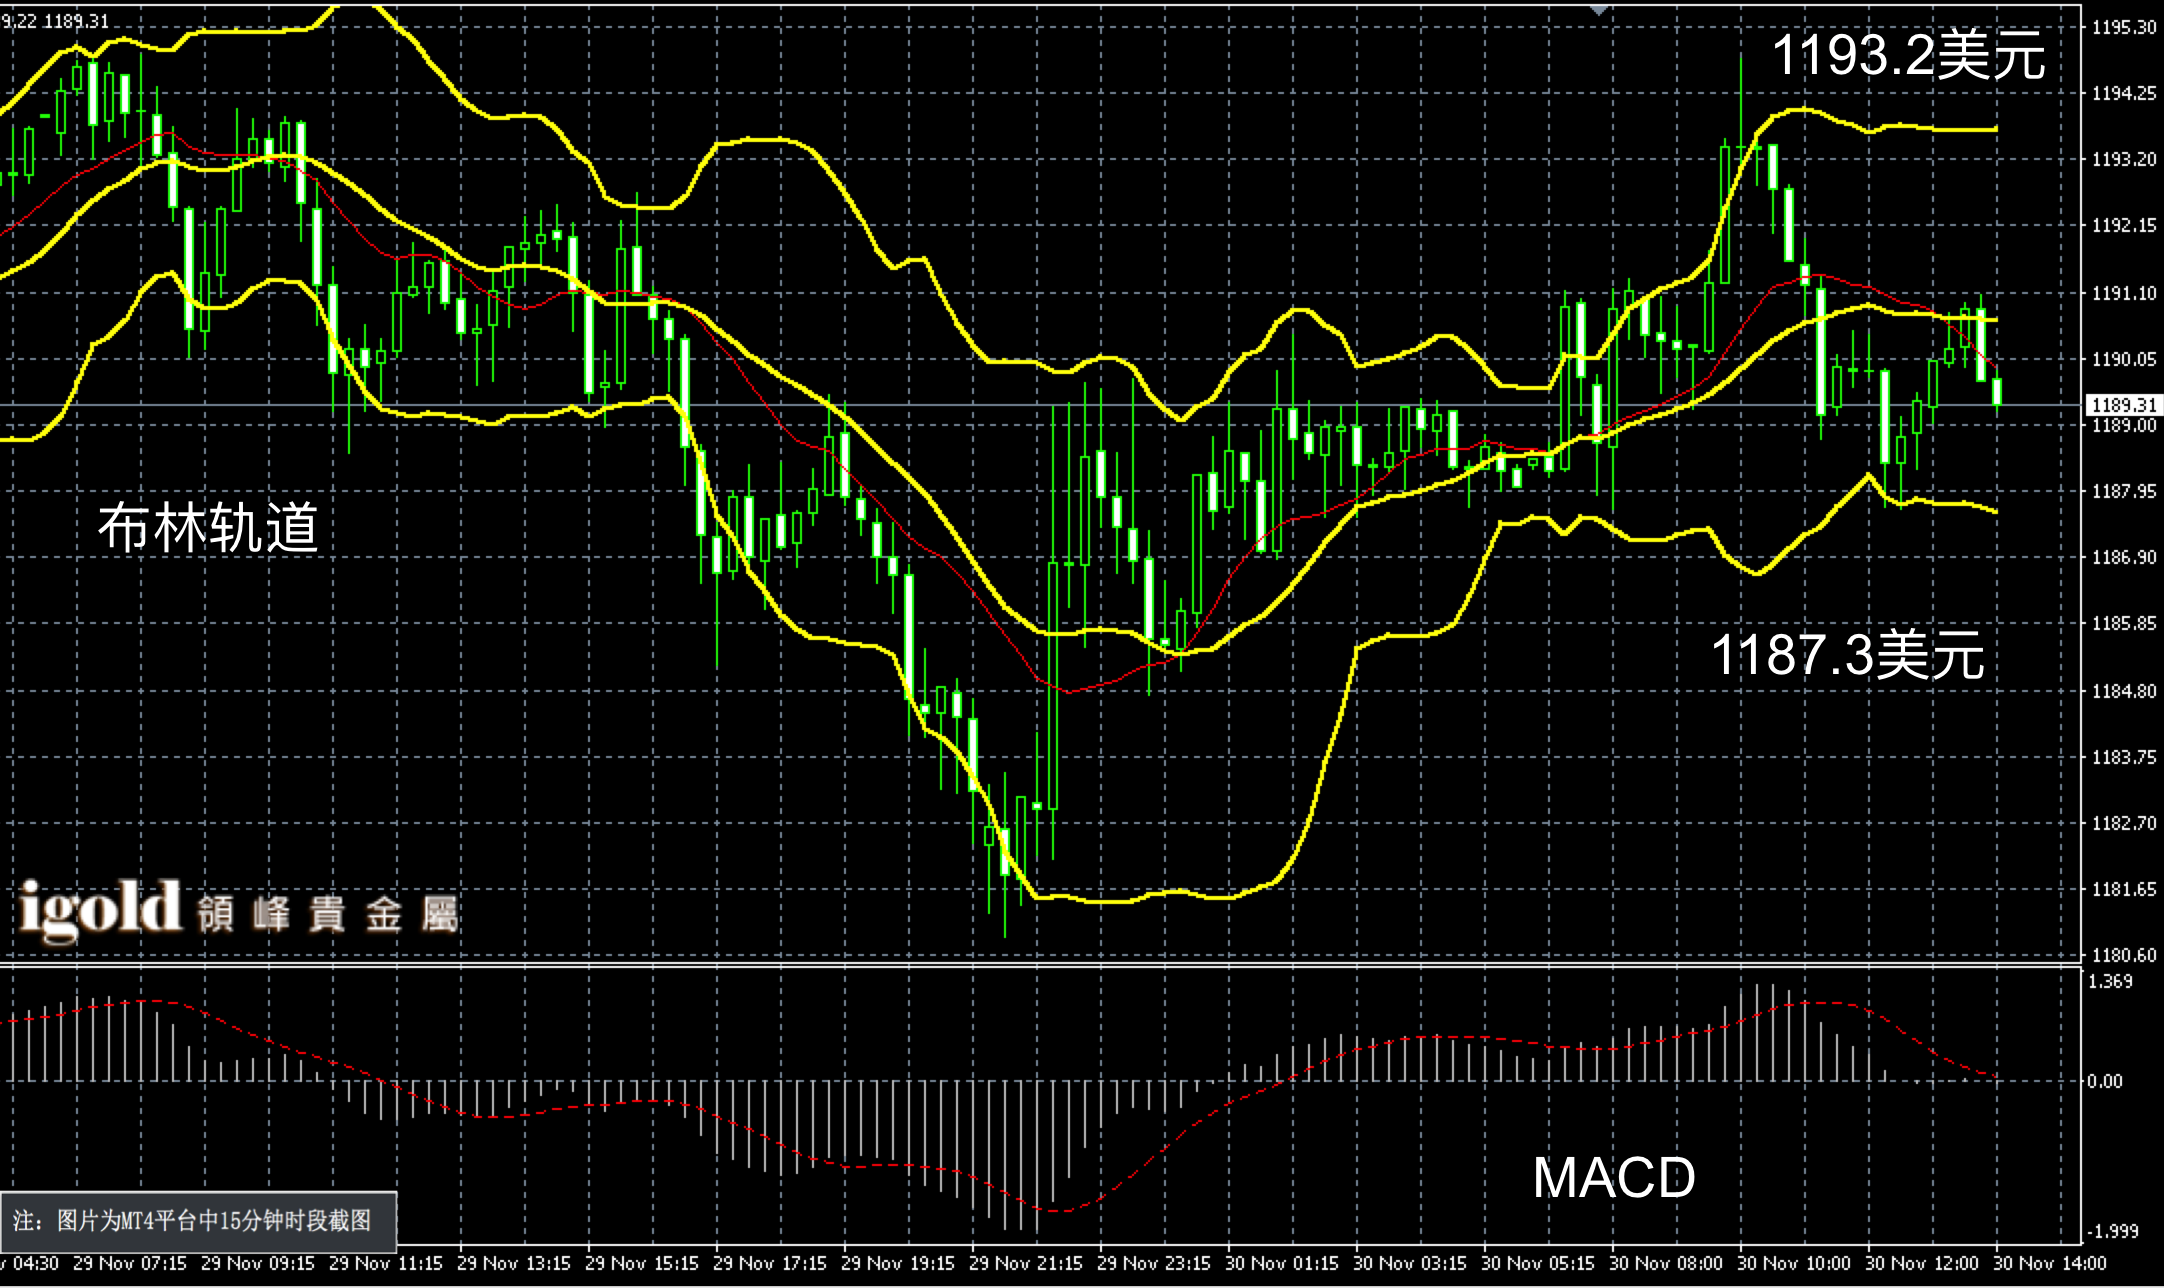Click the 30 Nov 14:00 time label
The image size is (2164, 1288).
[x=2050, y=1264]
